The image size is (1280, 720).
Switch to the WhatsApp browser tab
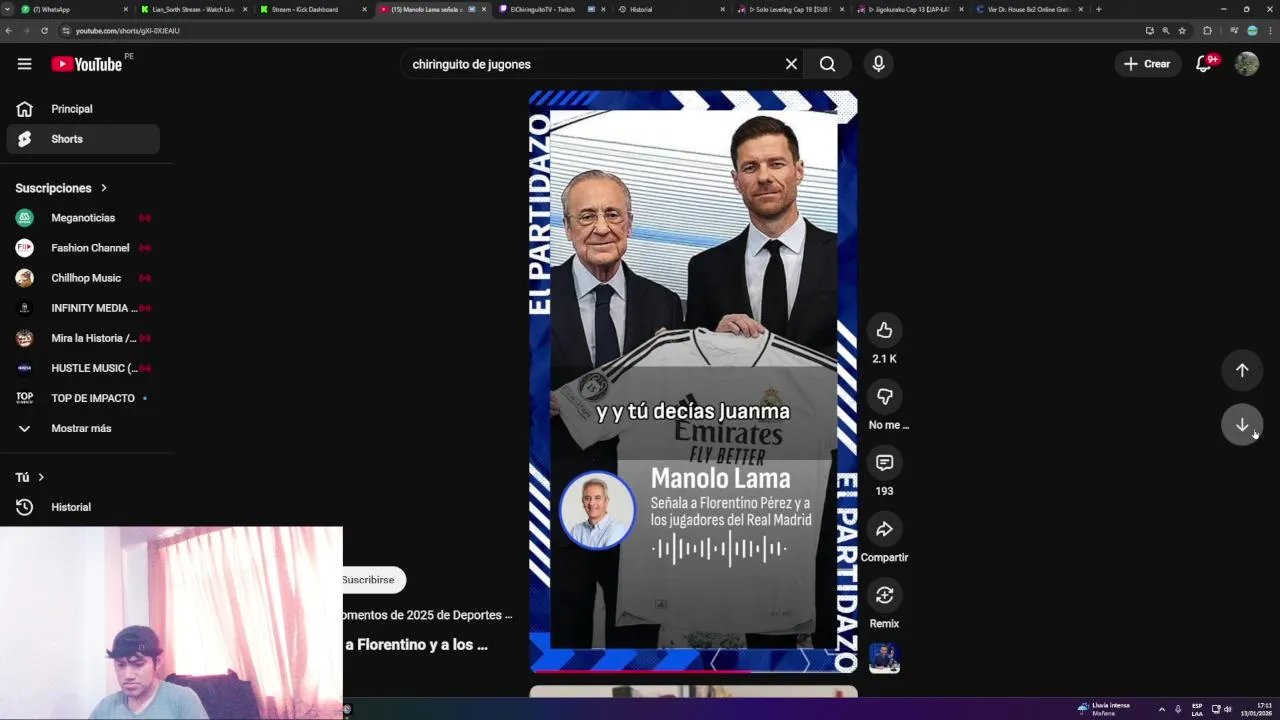click(x=76, y=9)
